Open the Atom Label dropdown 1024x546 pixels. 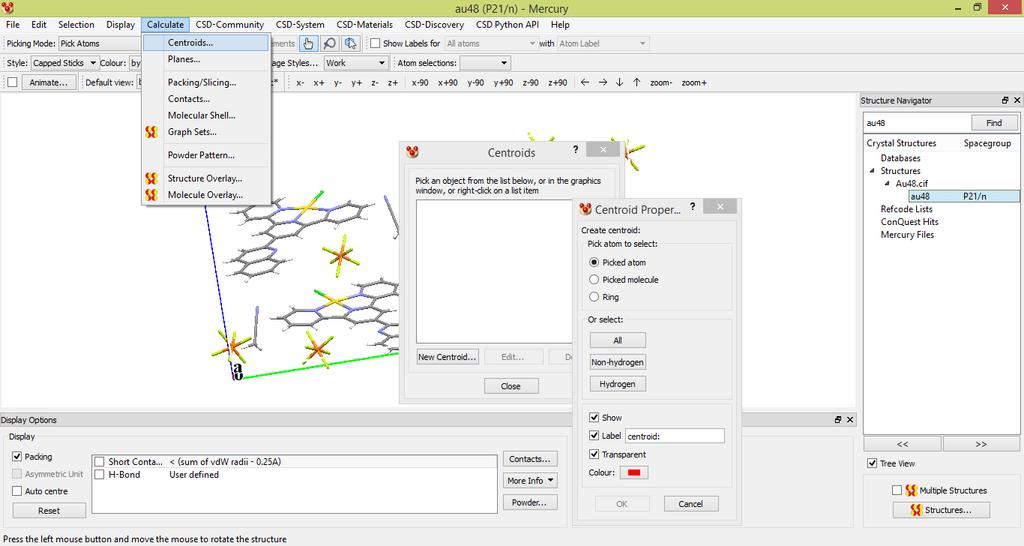click(602, 44)
